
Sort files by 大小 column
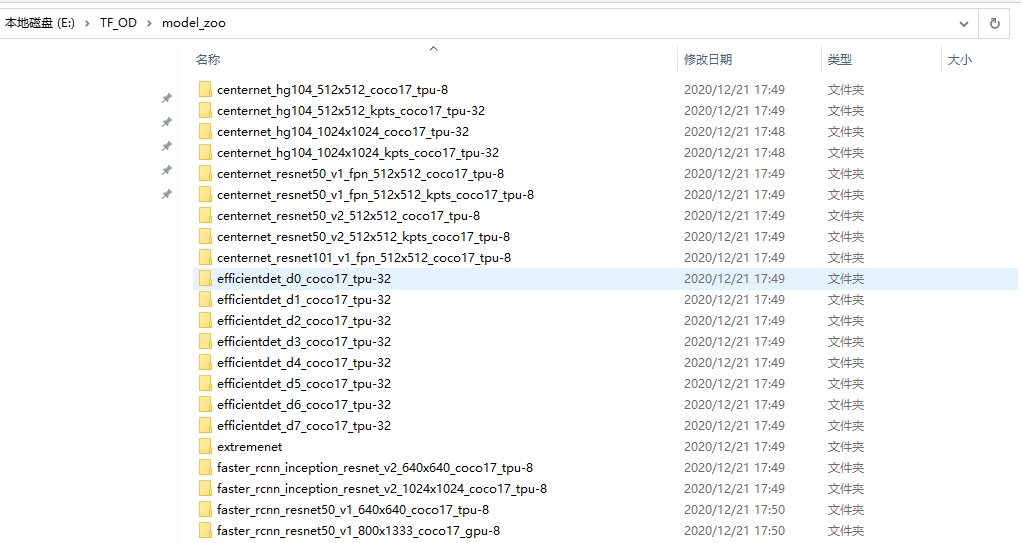tap(959, 59)
